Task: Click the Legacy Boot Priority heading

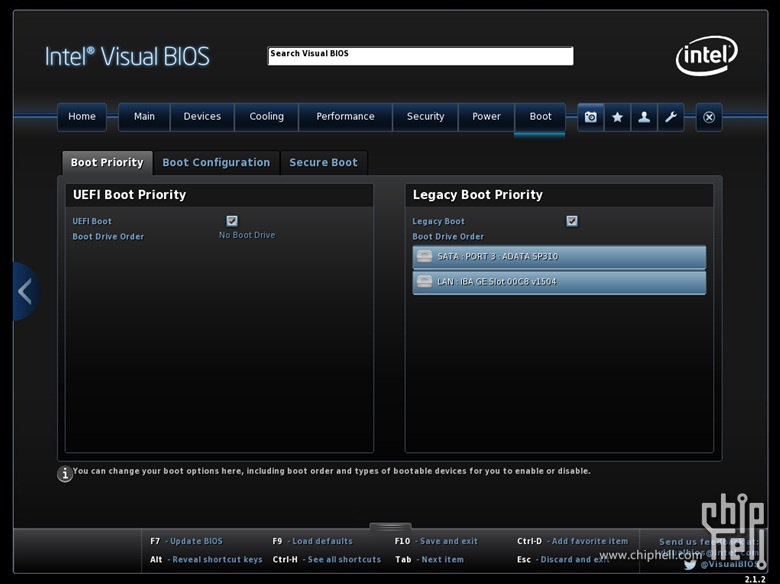Action: click(x=478, y=195)
